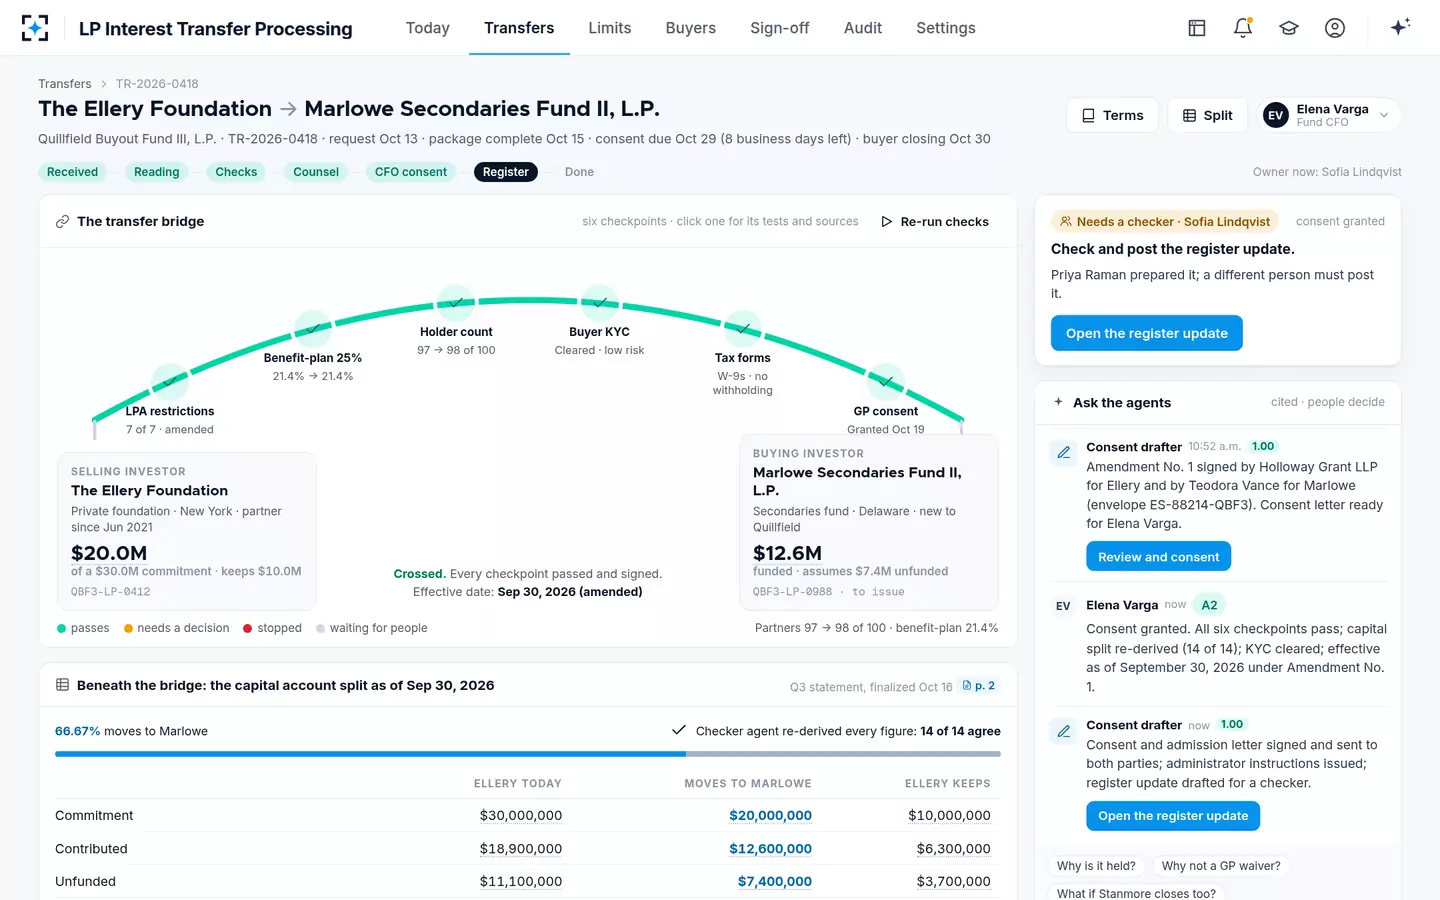1440x900 pixels.
Task: Go back to Transfers via breadcrumb
Action: click(x=65, y=84)
